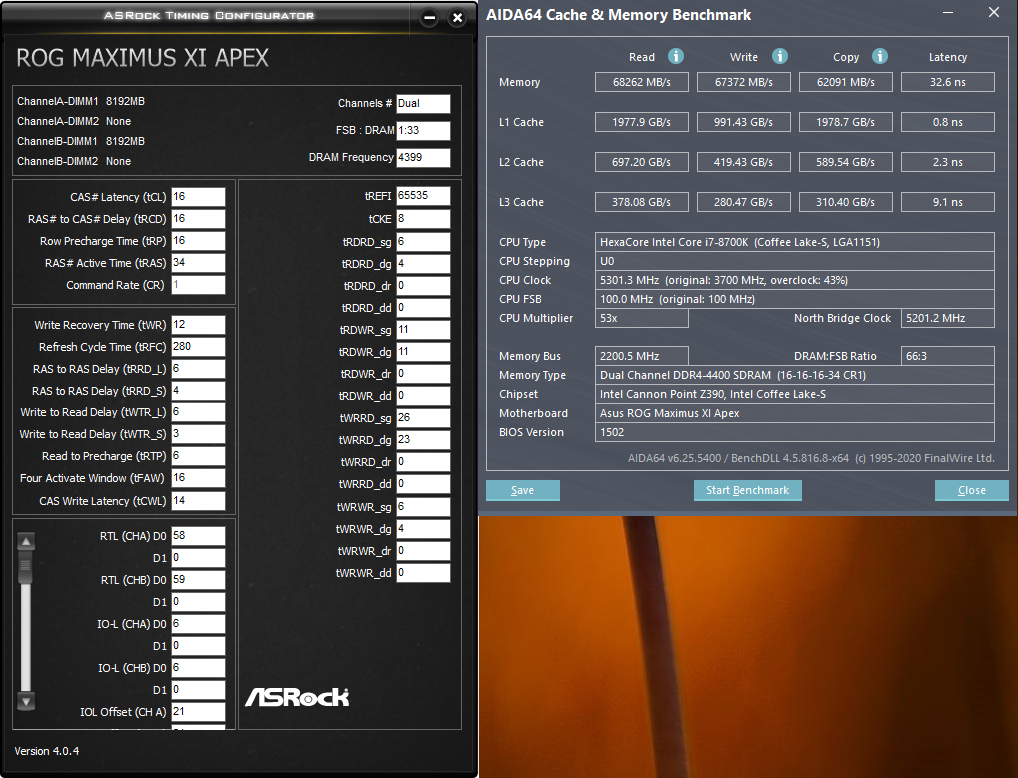
Task: Click the Memory Bus 2200.5 MHz value
Action: 641,356
